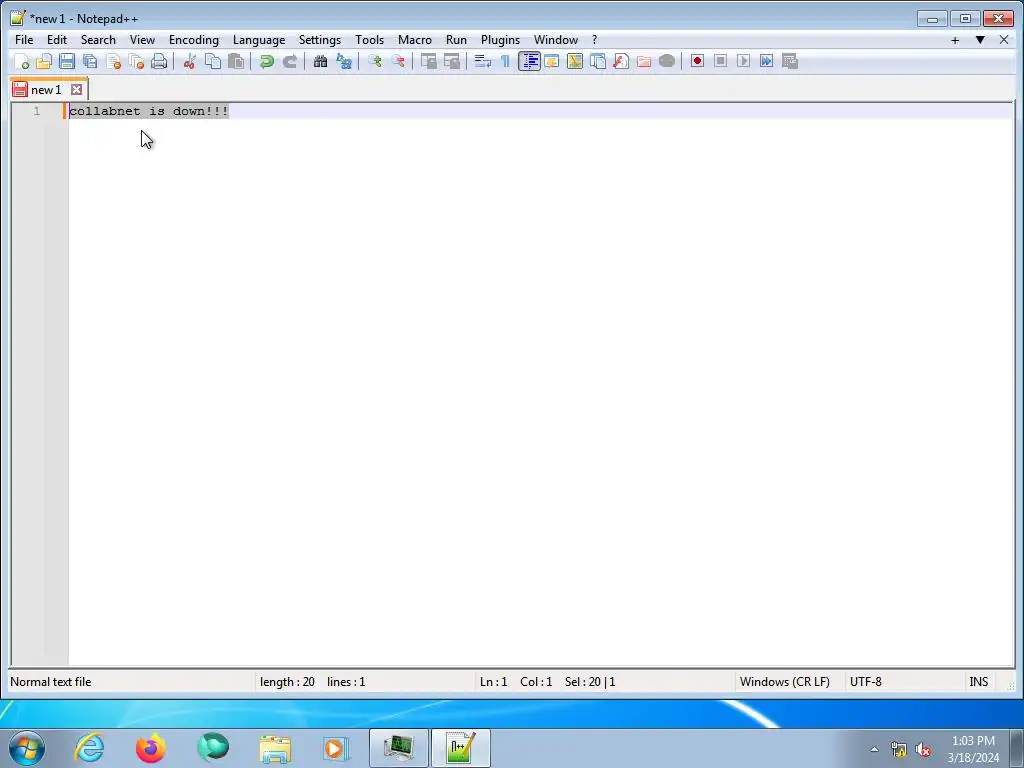Viewport: 1024px width, 768px height.
Task: Open the Encoding menu
Action: click(194, 40)
